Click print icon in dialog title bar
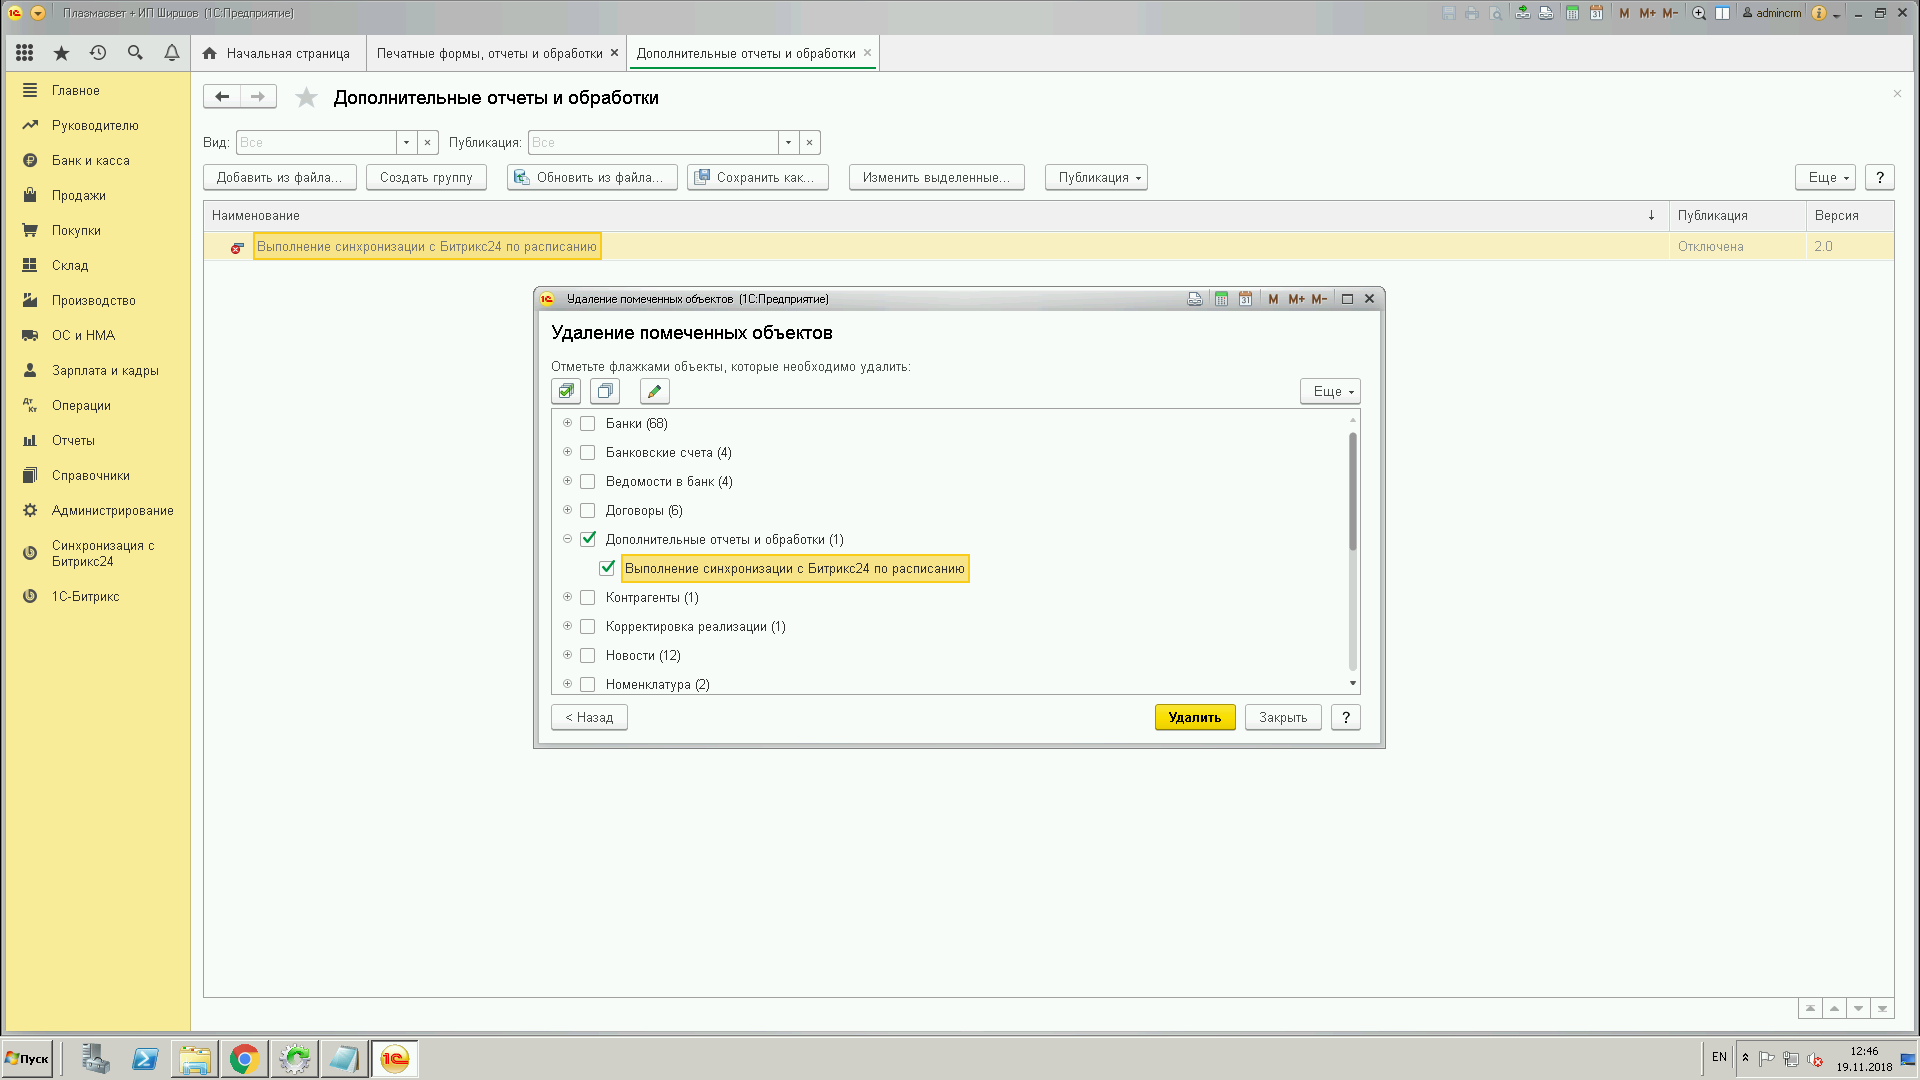 [1195, 299]
